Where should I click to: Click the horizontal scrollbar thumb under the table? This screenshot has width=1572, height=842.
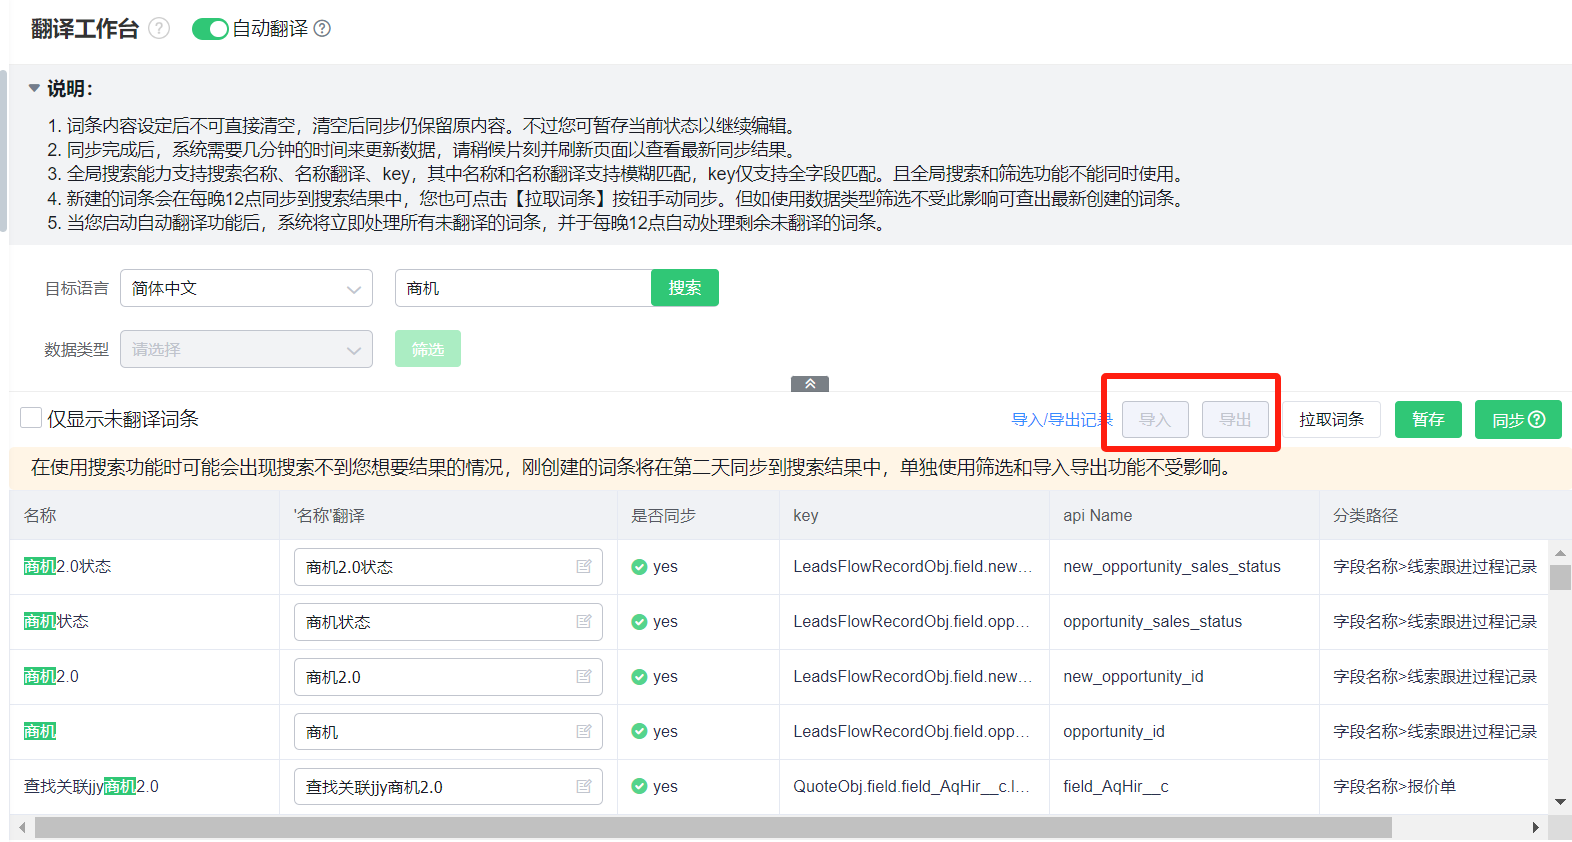pos(713,828)
